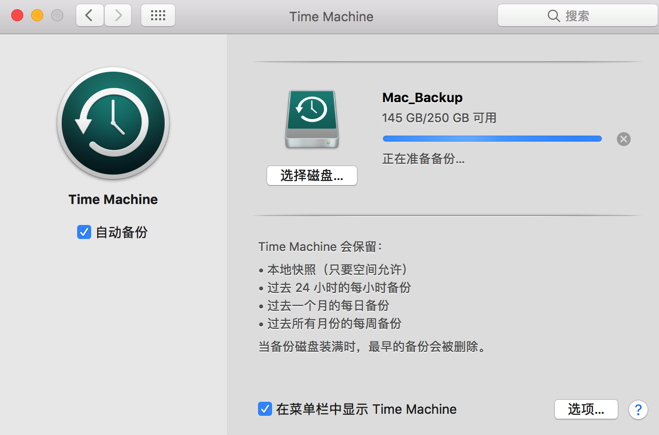Minimize the window with the yellow button

click(37, 16)
